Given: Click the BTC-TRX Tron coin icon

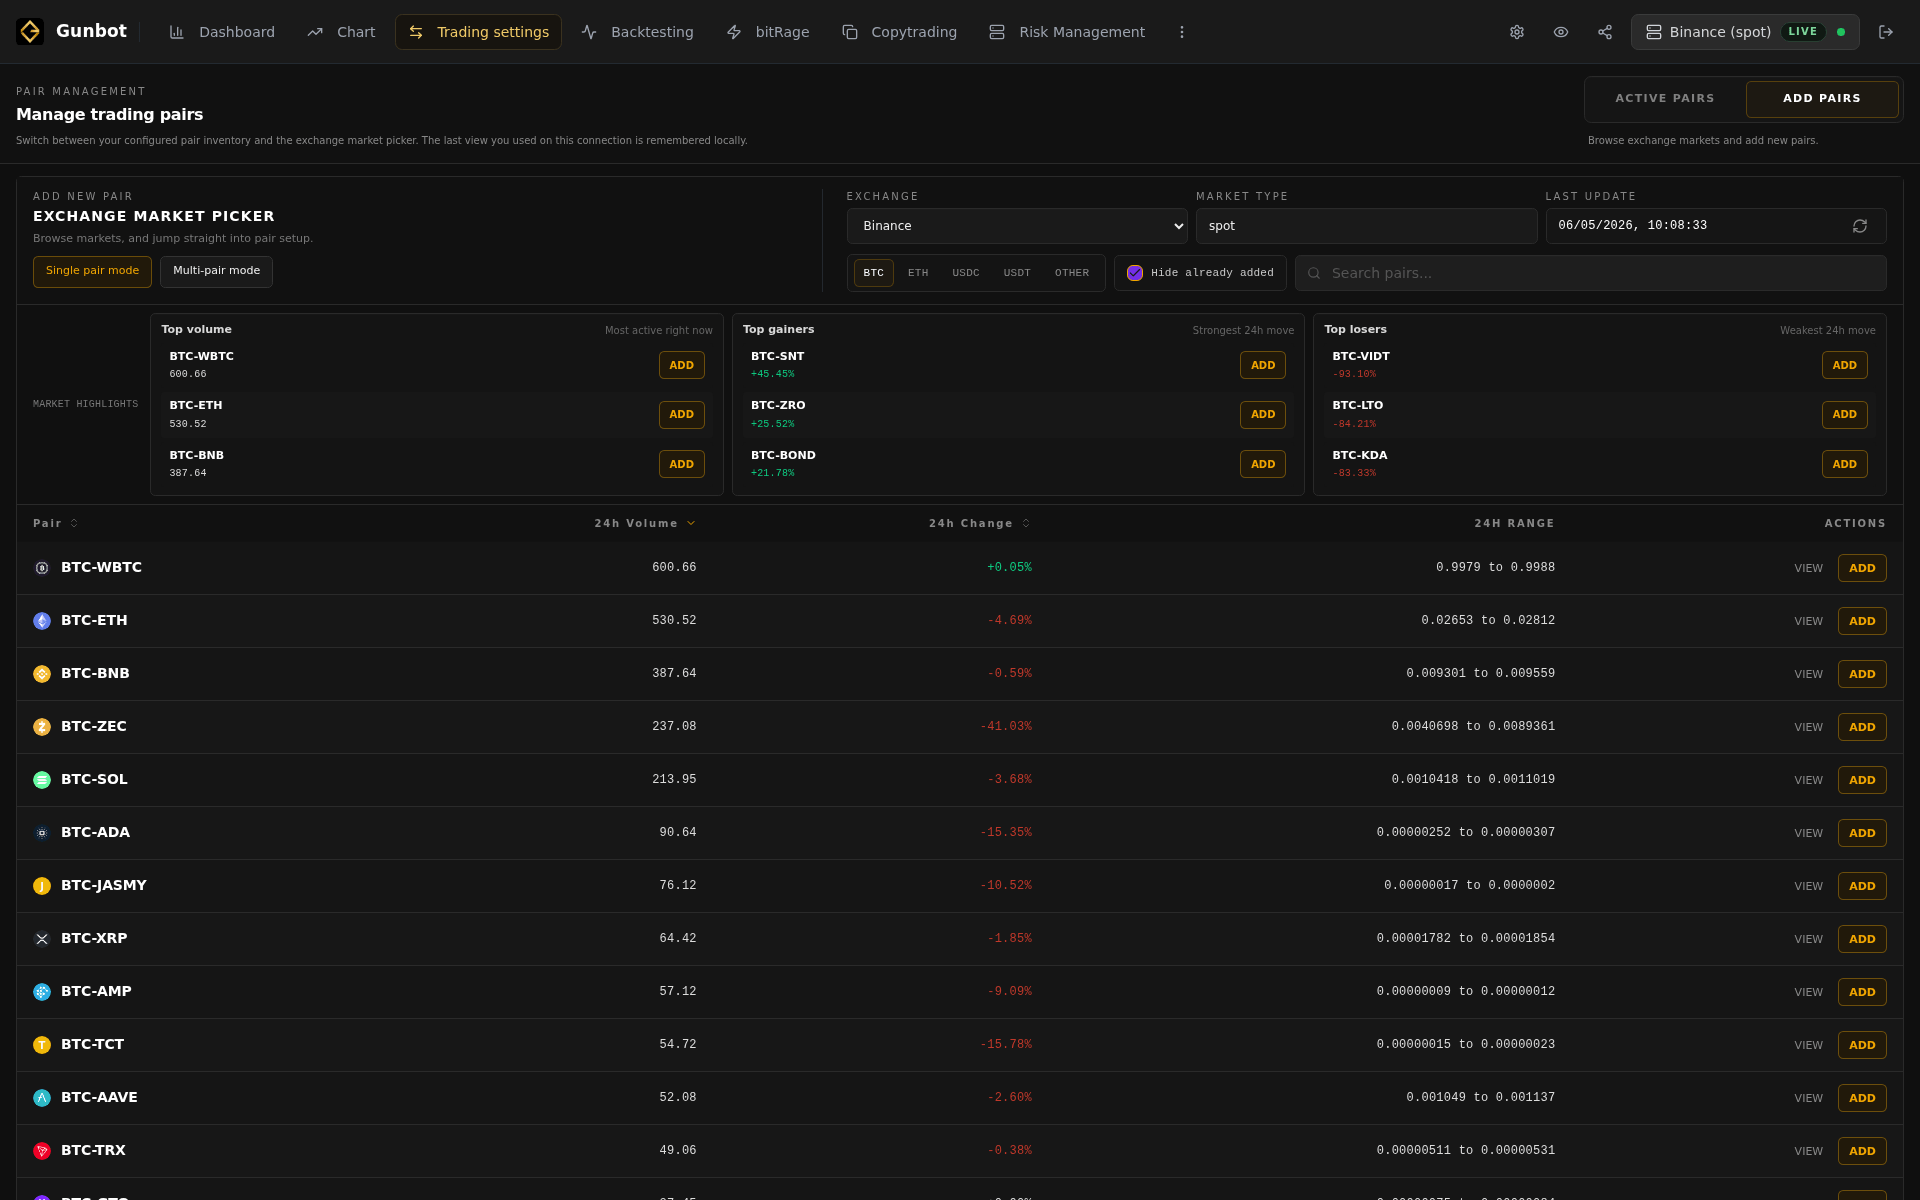Looking at the screenshot, I should click(x=42, y=1151).
